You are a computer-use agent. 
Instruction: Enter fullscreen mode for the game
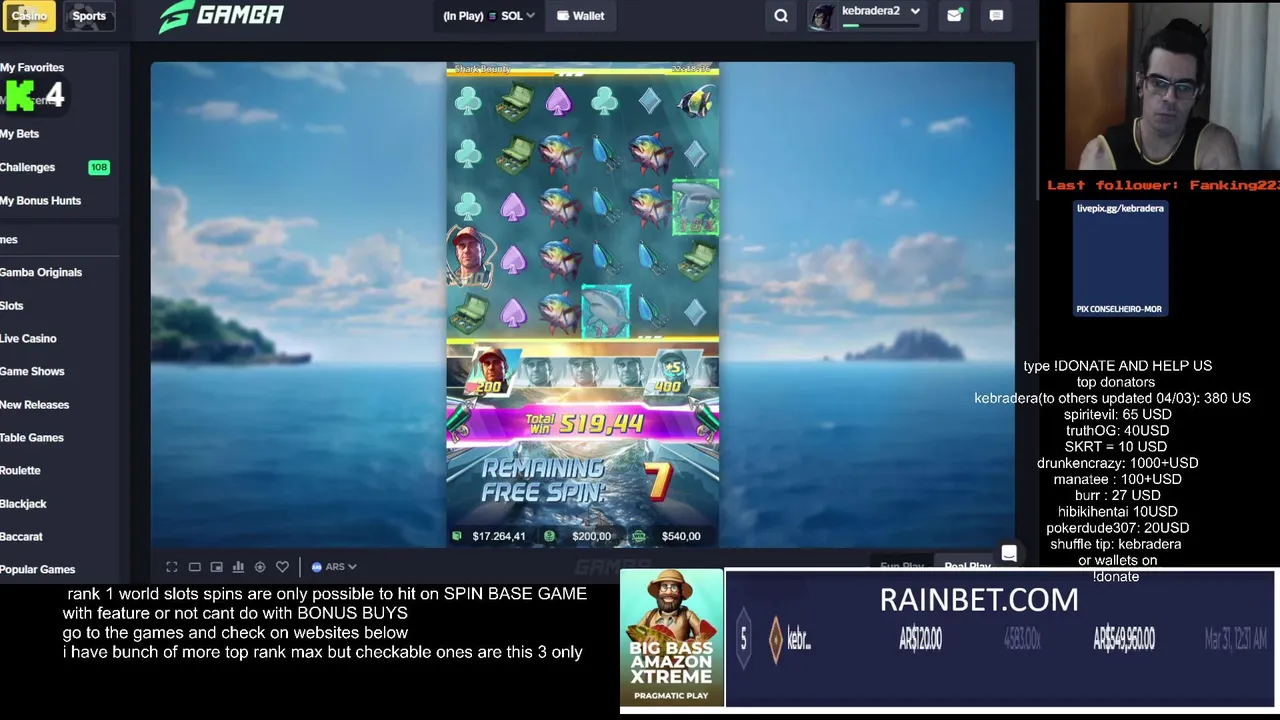pos(172,567)
